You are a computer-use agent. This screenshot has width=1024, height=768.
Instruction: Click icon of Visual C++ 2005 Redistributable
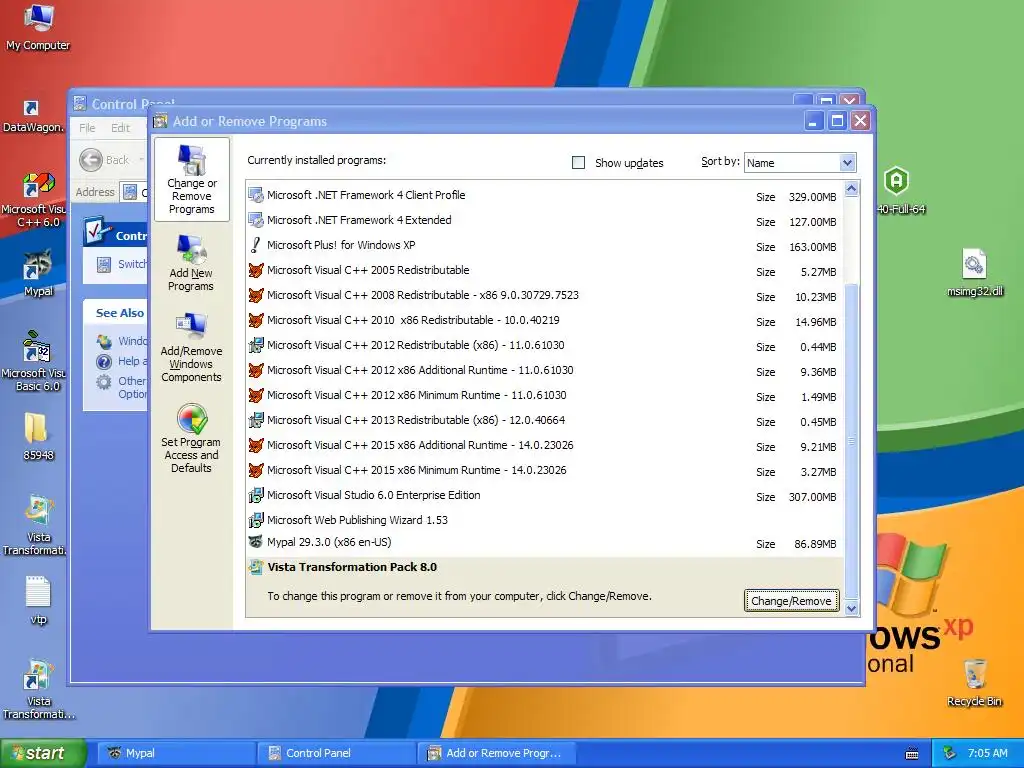[x=256, y=270]
